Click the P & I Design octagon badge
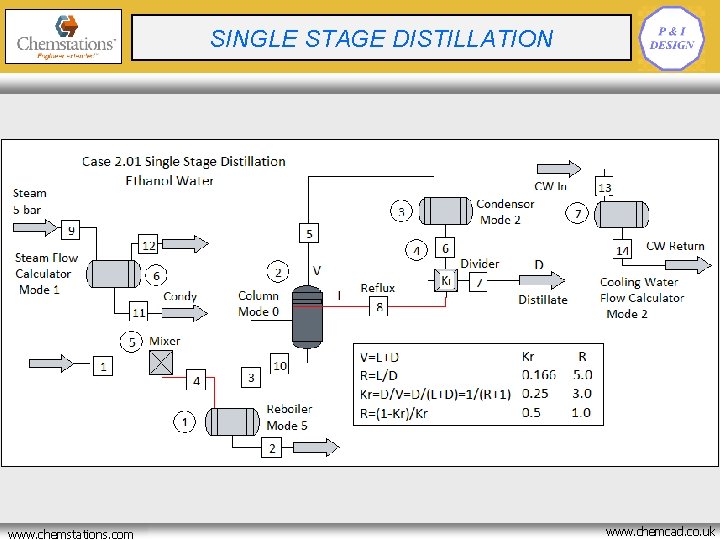 pyautogui.click(x=671, y=38)
